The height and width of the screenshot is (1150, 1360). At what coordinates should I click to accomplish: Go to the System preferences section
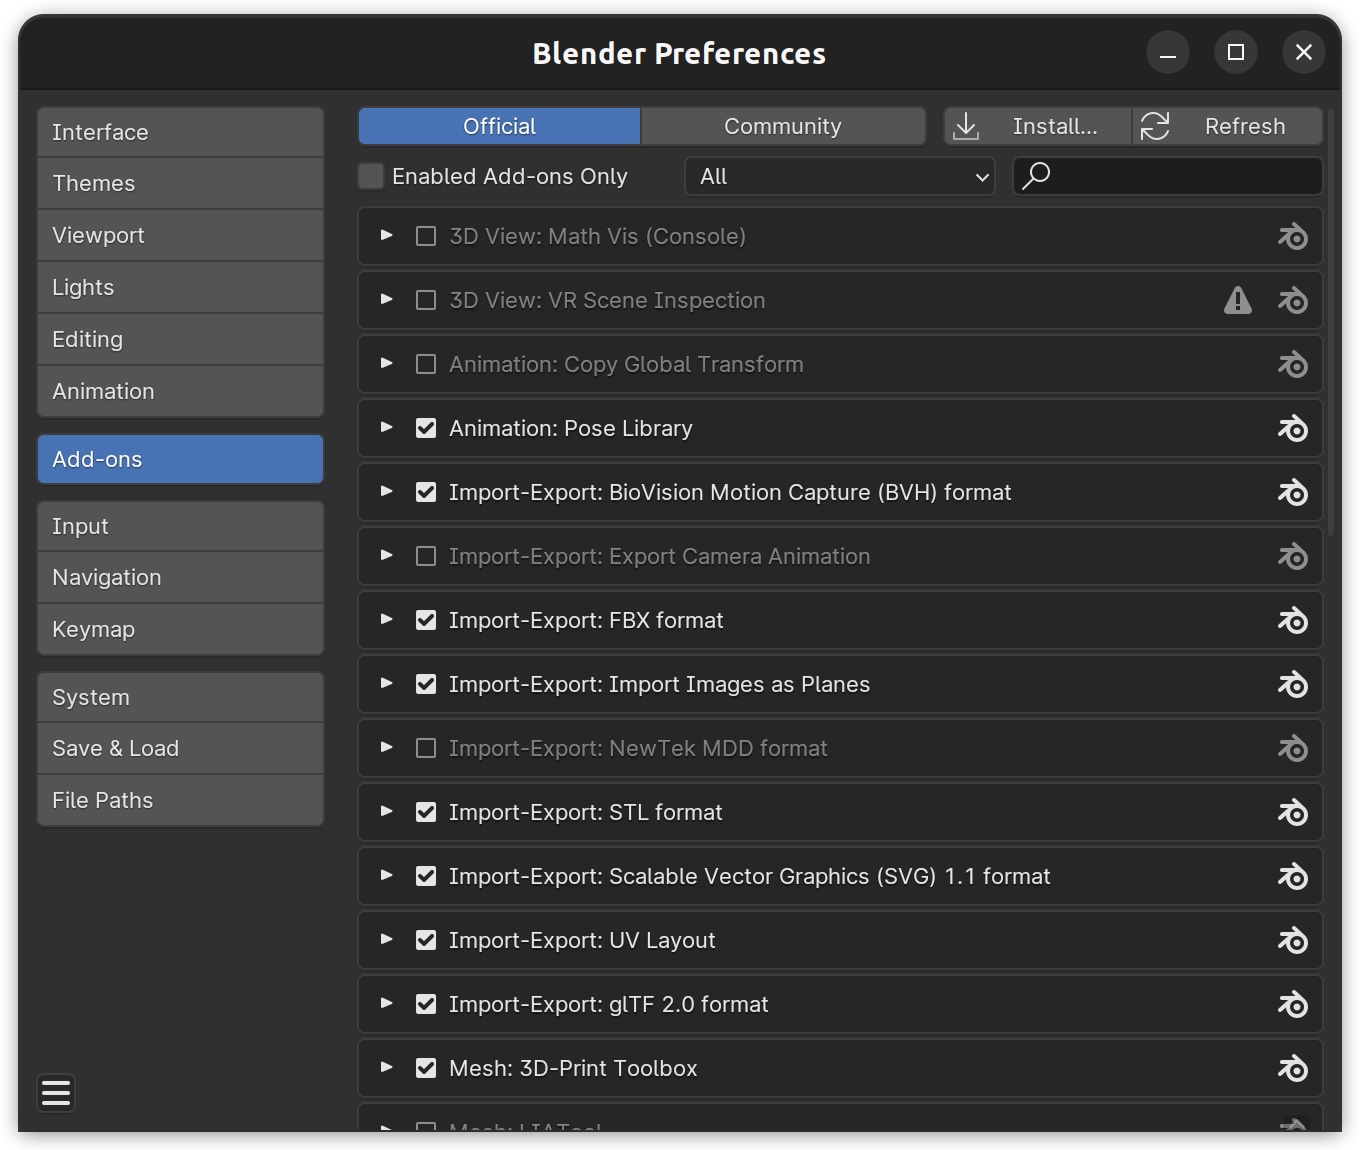click(x=180, y=697)
